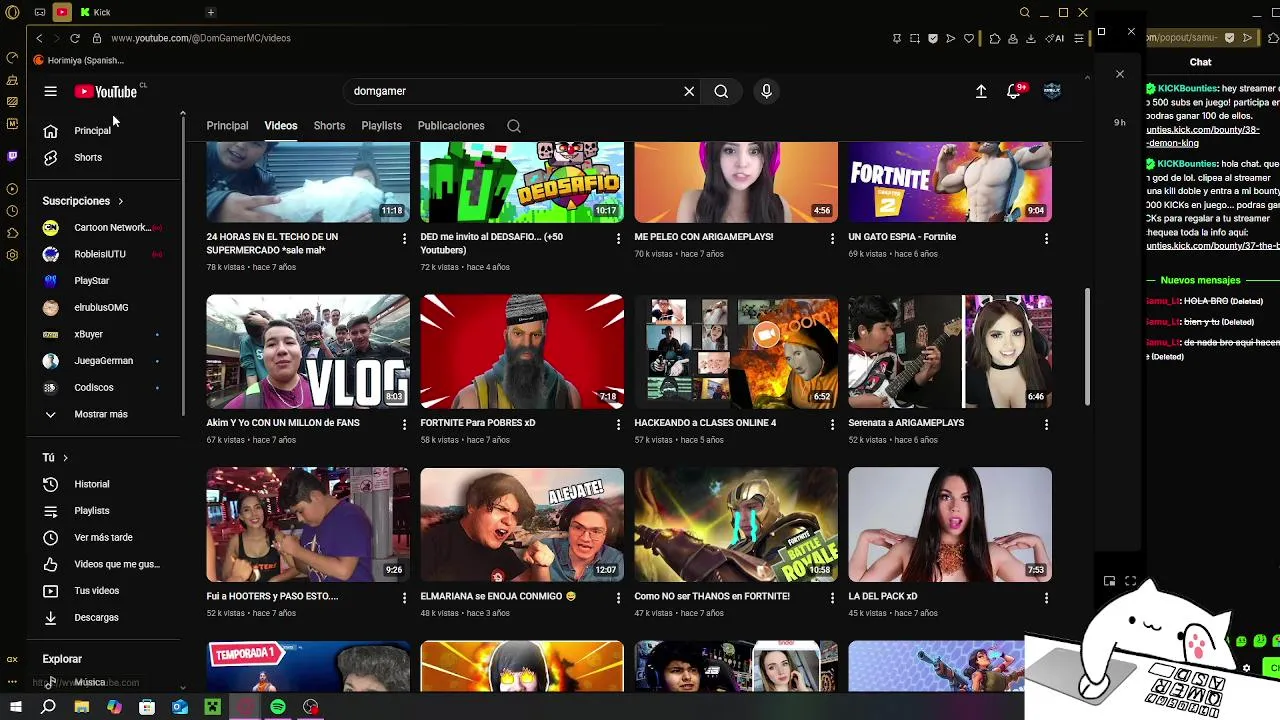Select the Videos channel tab
Viewport: 1280px width, 720px height.
pyautogui.click(x=281, y=126)
